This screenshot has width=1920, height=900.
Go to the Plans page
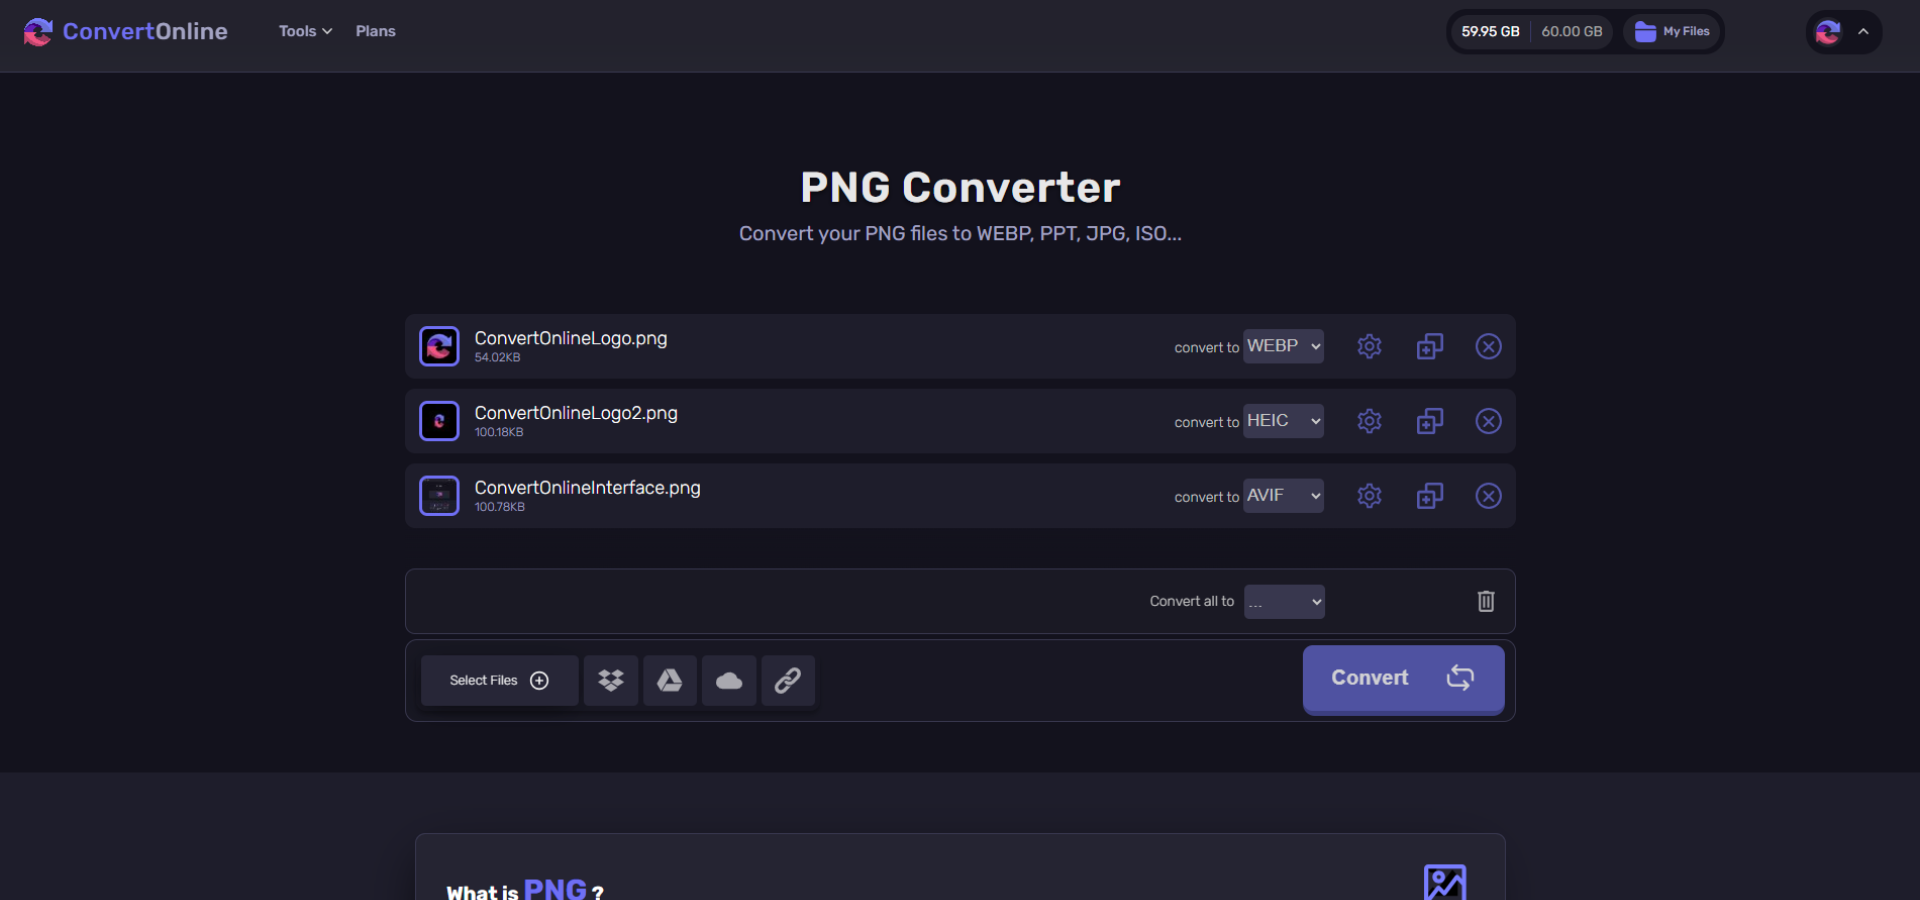375,31
